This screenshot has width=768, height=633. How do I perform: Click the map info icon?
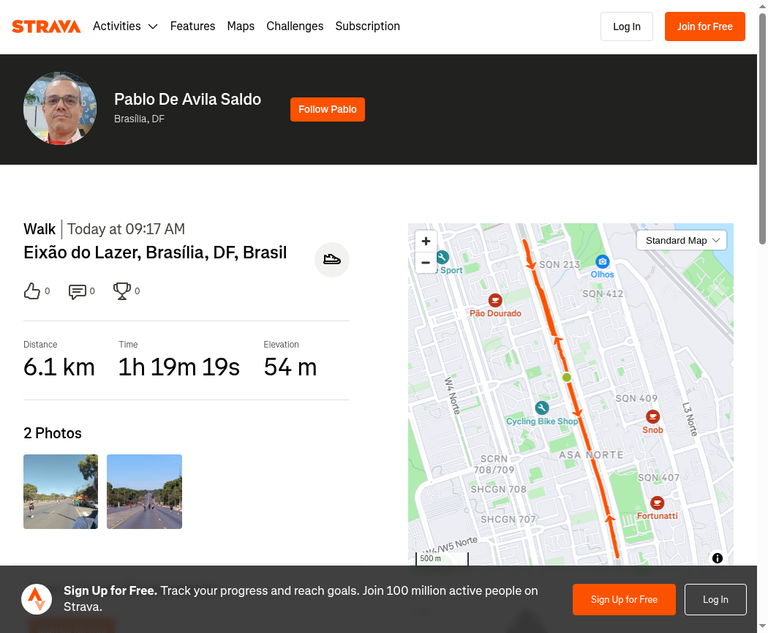coord(717,558)
